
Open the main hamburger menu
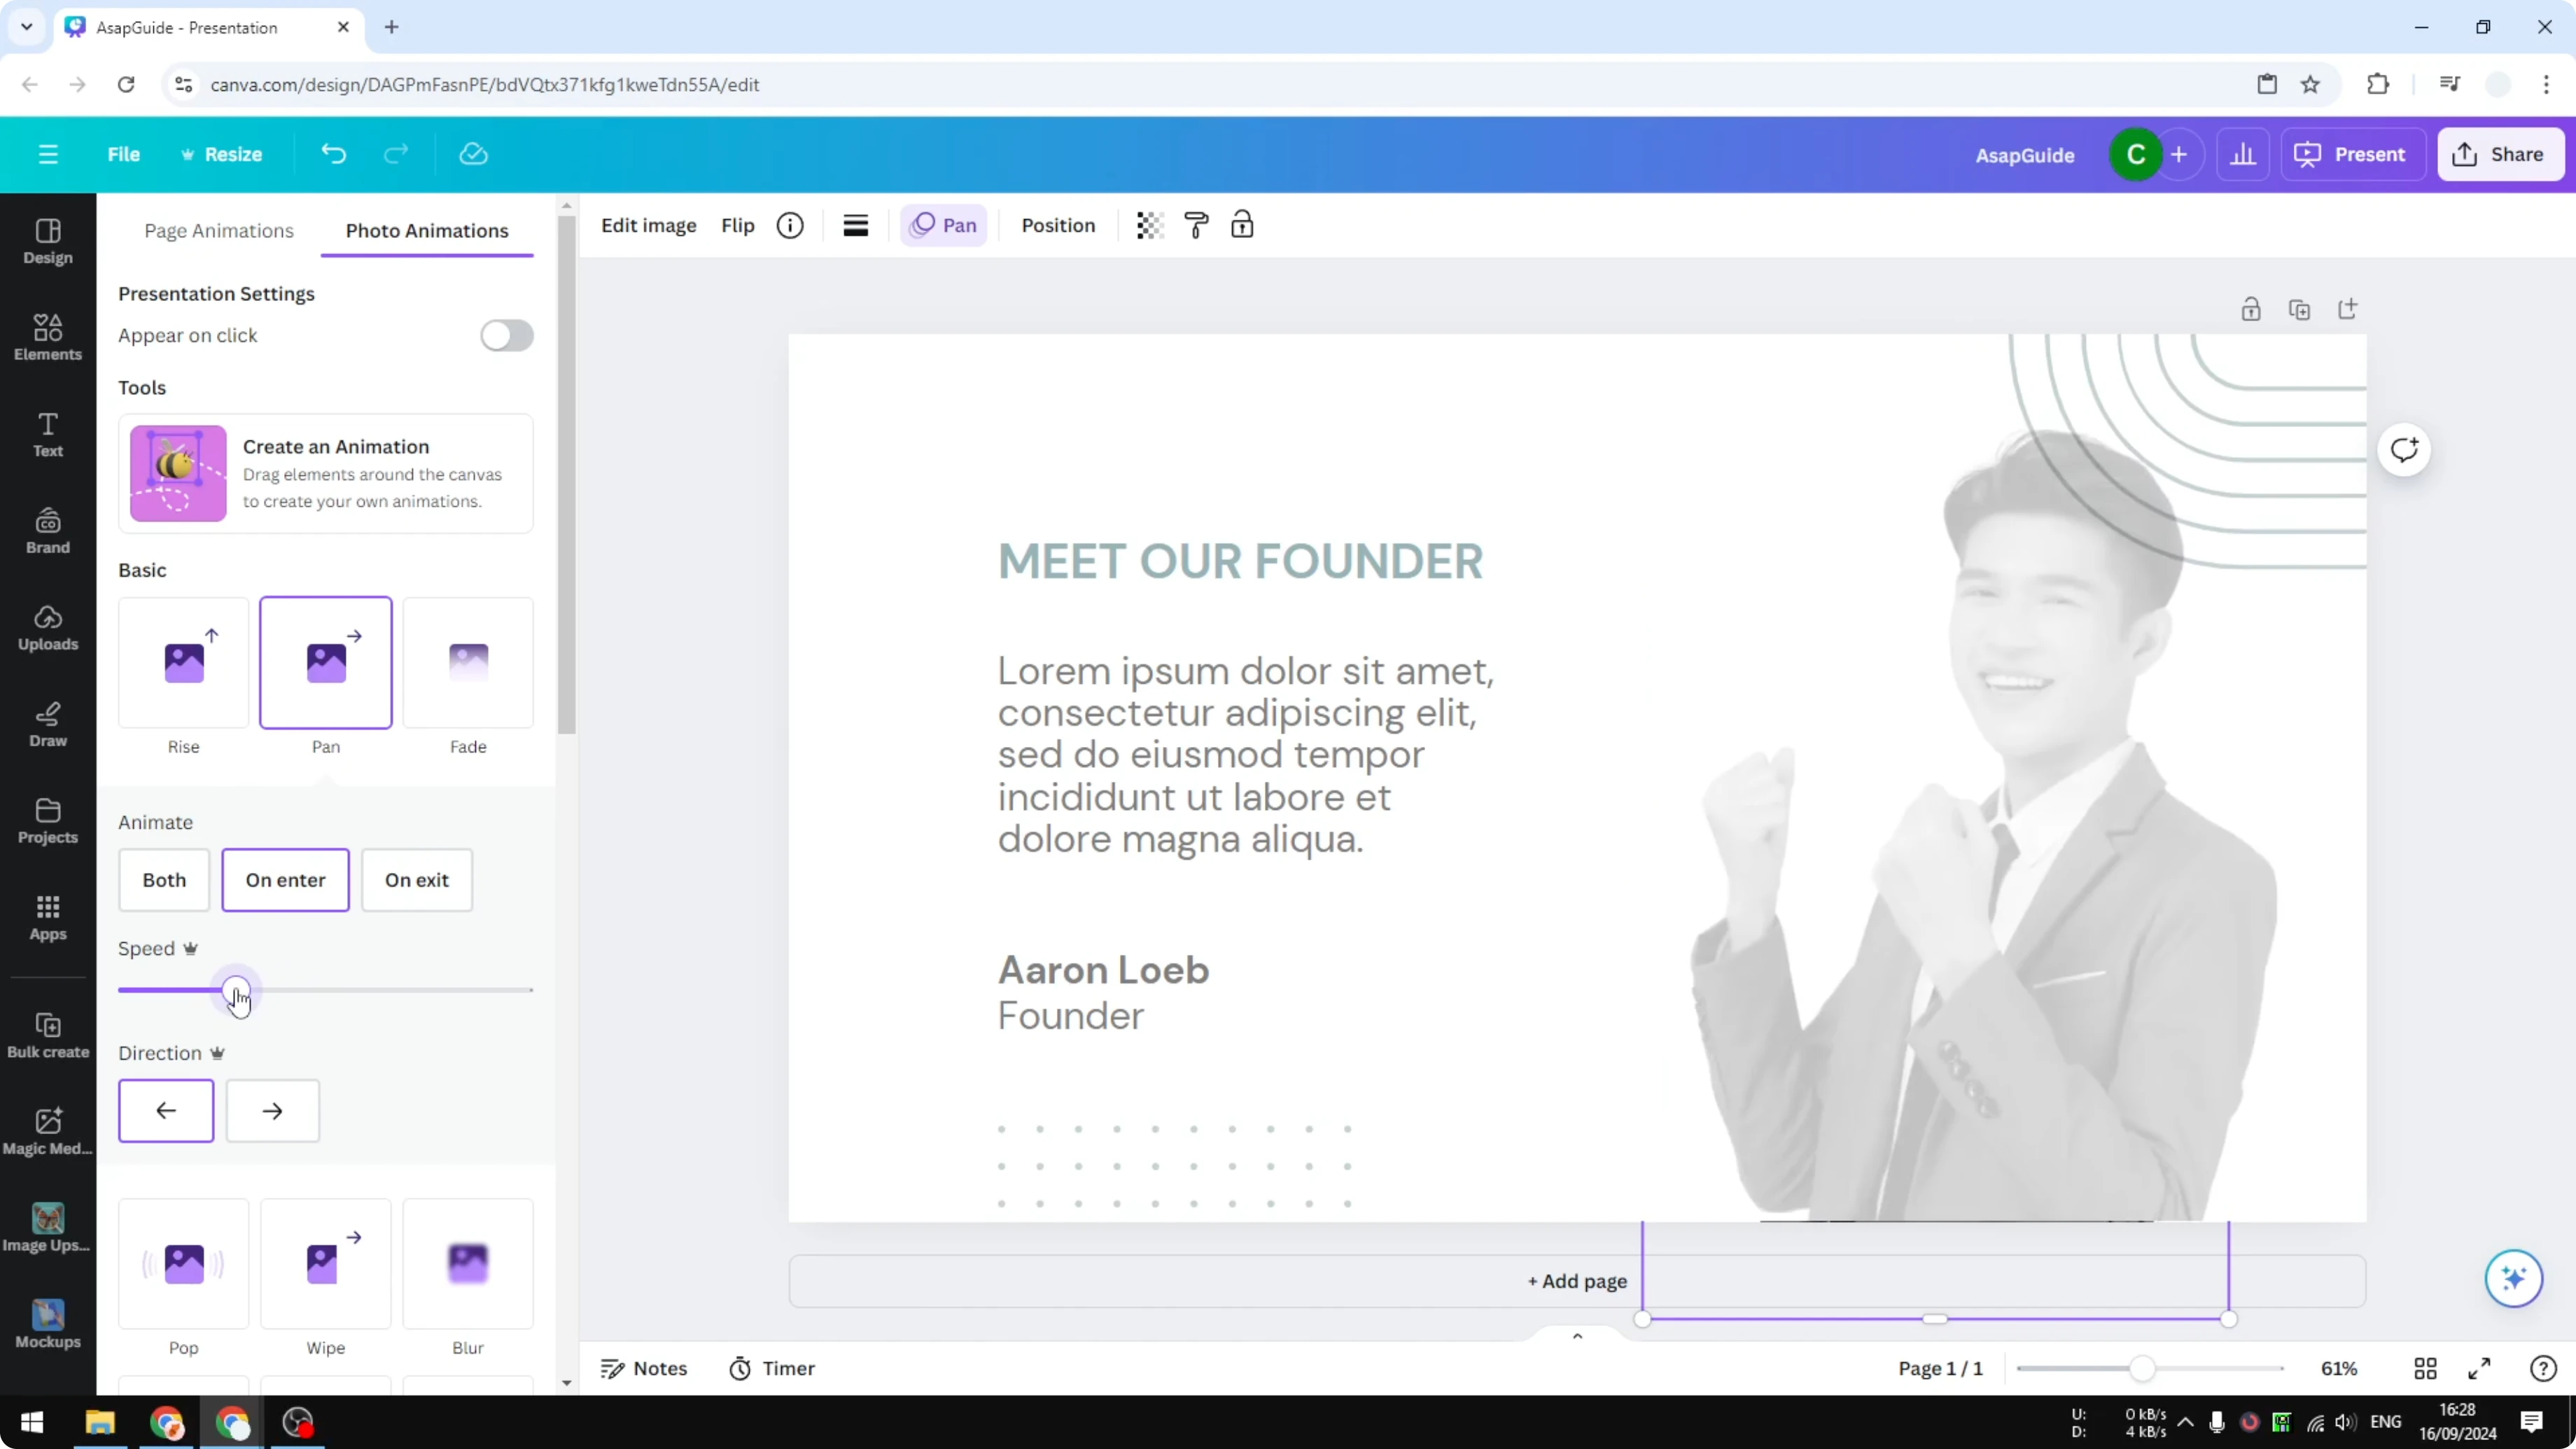click(48, 154)
